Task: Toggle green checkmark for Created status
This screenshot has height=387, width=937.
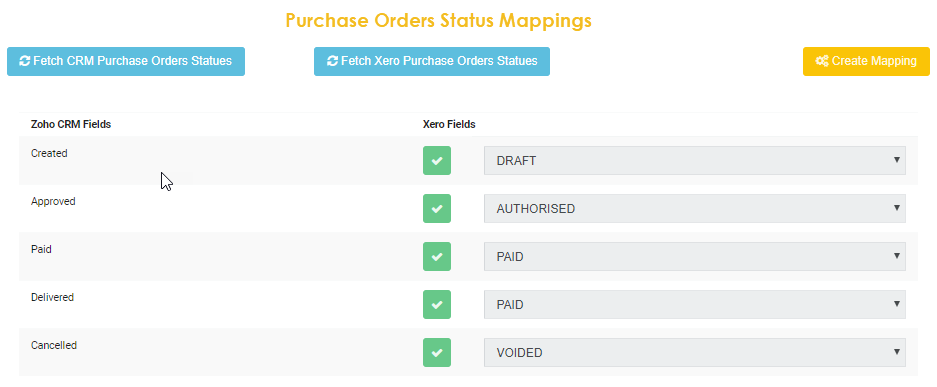Action: click(x=437, y=161)
